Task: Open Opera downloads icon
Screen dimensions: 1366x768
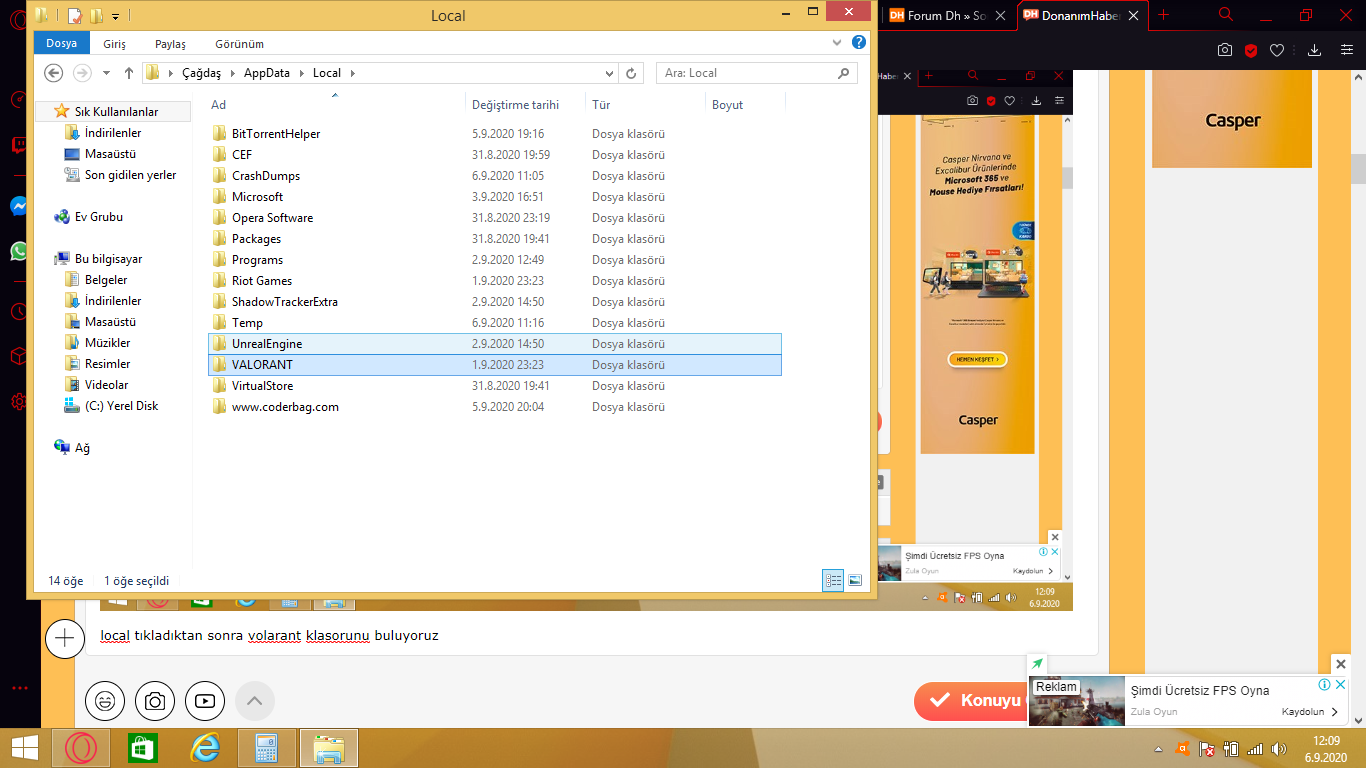Action: point(1315,50)
